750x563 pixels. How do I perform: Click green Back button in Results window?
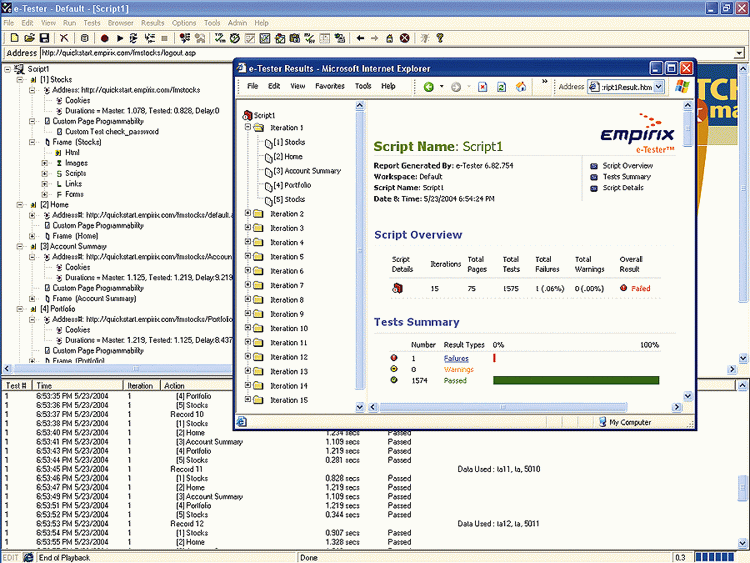[x=429, y=87]
